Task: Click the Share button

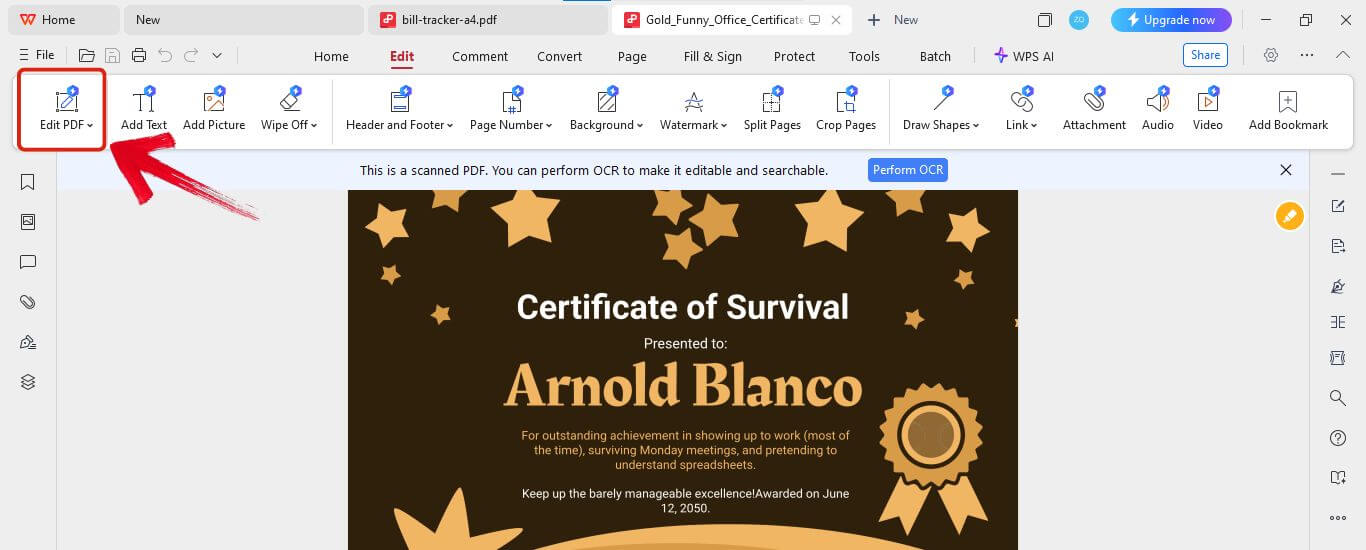Action: point(1205,56)
